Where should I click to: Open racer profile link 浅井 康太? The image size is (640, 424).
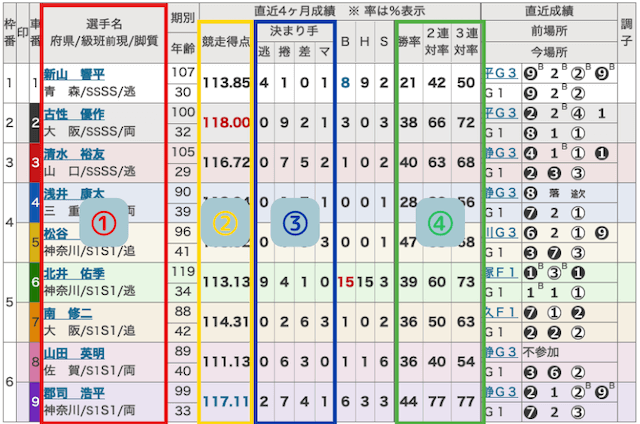click(x=74, y=193)
